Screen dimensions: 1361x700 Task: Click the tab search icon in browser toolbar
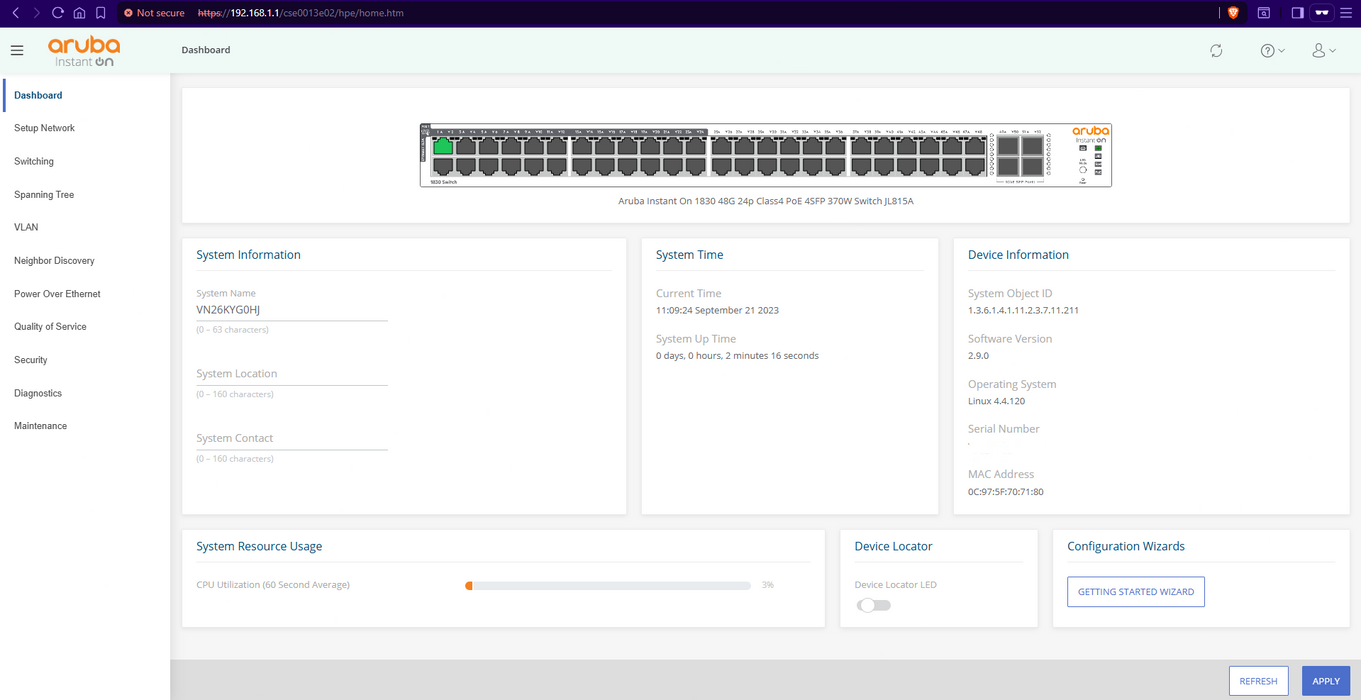1264,13
